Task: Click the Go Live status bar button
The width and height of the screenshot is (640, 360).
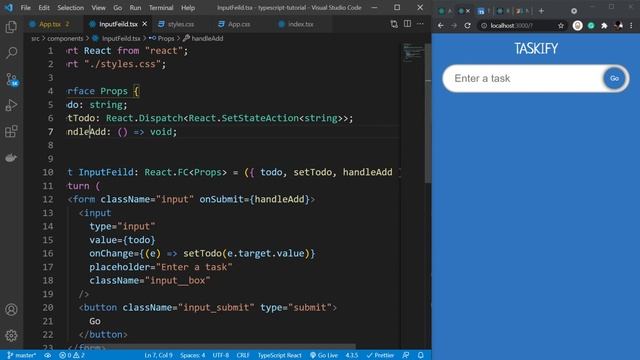Action: click(x=324, y=356)
